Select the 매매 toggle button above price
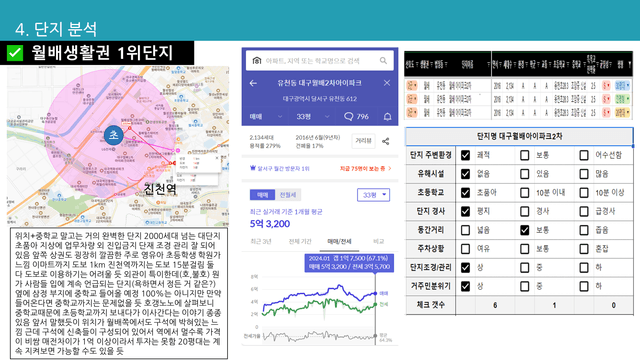 pos(262,195)
